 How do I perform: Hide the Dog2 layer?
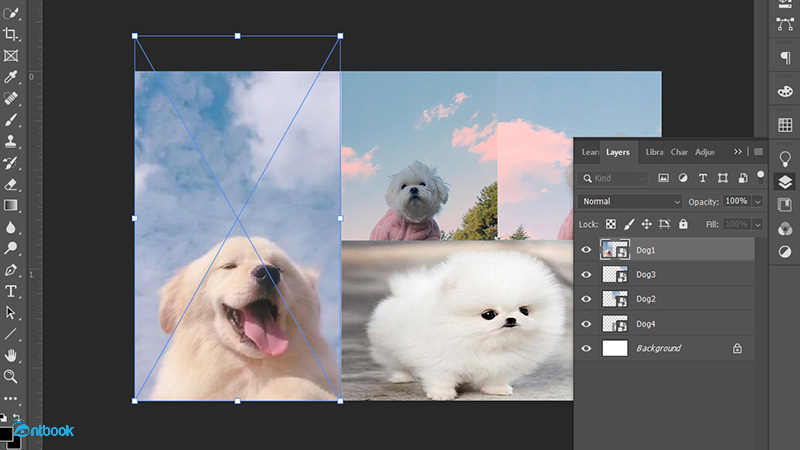586,299
